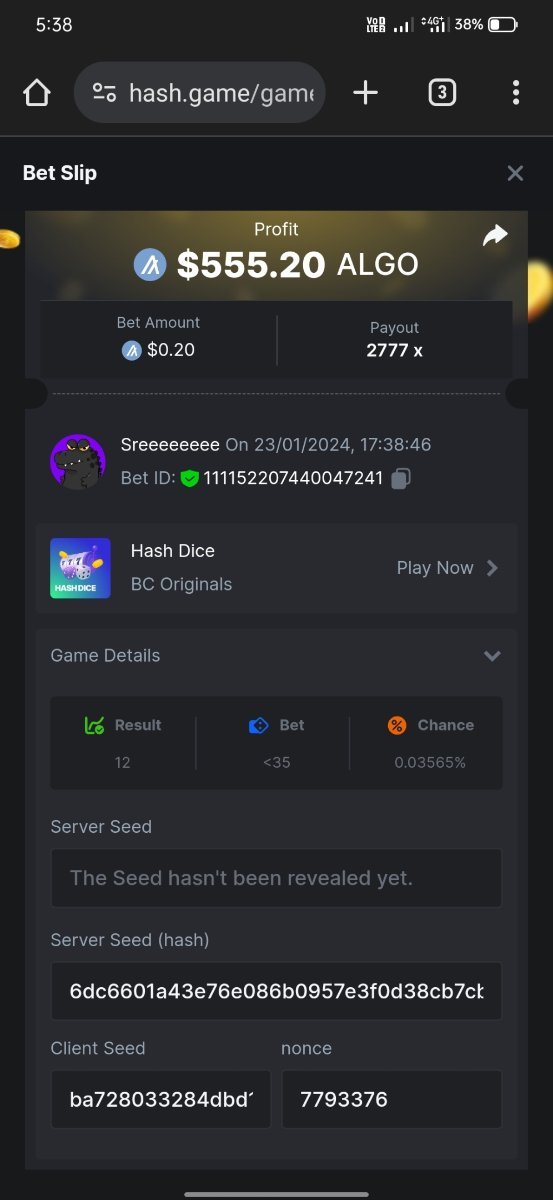Share the bet slip via arrow icon
553x1200 pixels.
click(x=495, y=236)
